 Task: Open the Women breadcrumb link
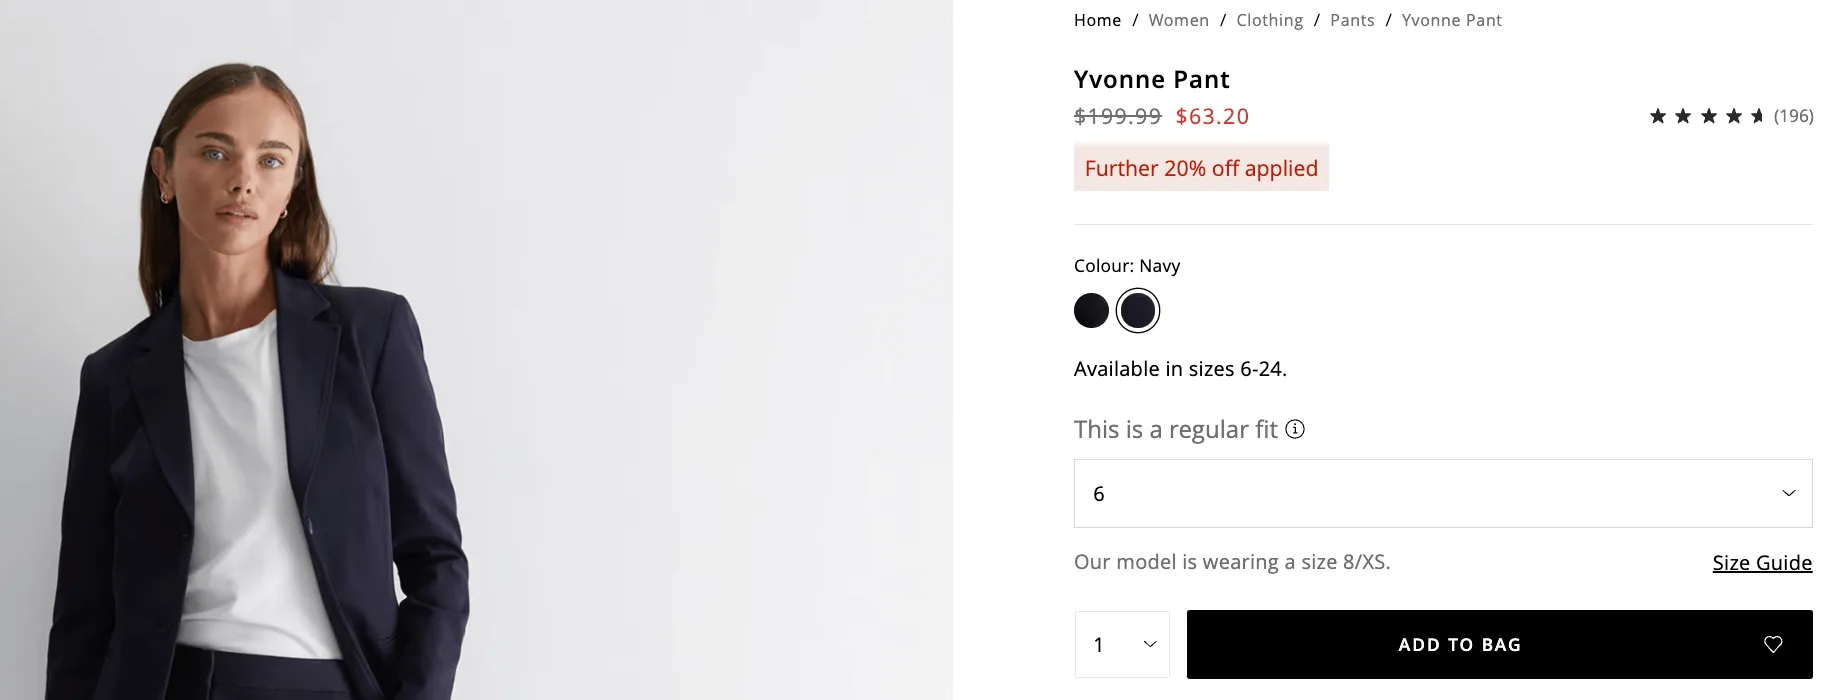click(x=1178, y=20)
